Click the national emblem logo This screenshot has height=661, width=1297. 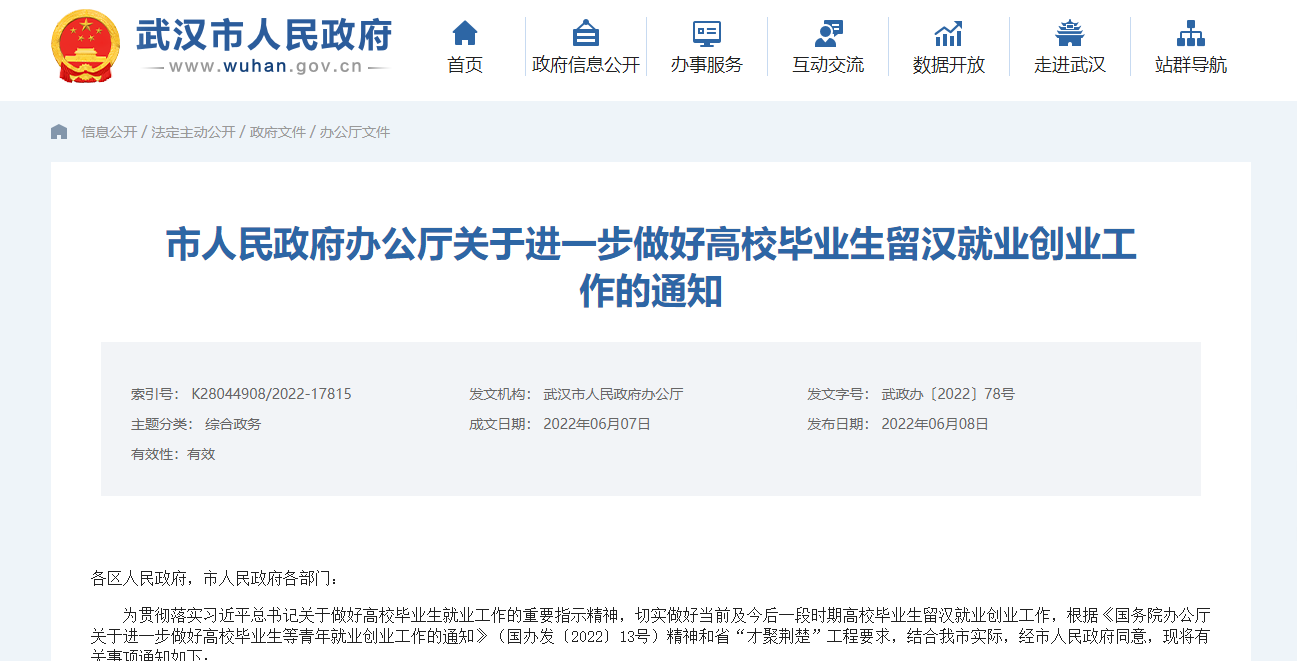pos(85,46)
